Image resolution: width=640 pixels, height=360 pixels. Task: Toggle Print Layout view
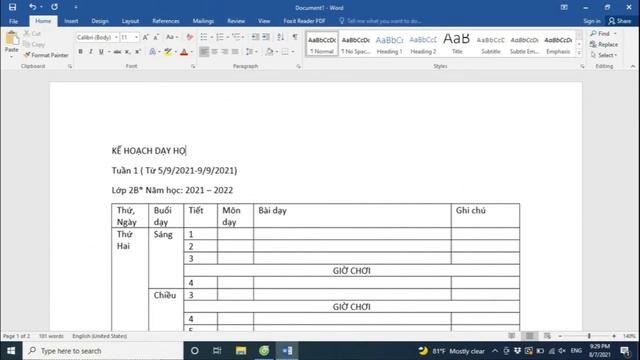click(x=529, y=336)
